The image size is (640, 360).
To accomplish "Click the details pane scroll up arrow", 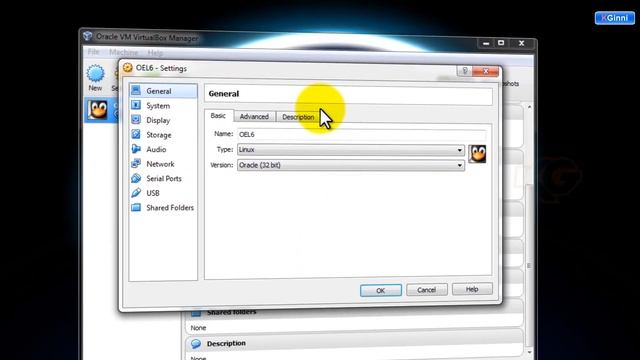I will [x=529, y=107].
